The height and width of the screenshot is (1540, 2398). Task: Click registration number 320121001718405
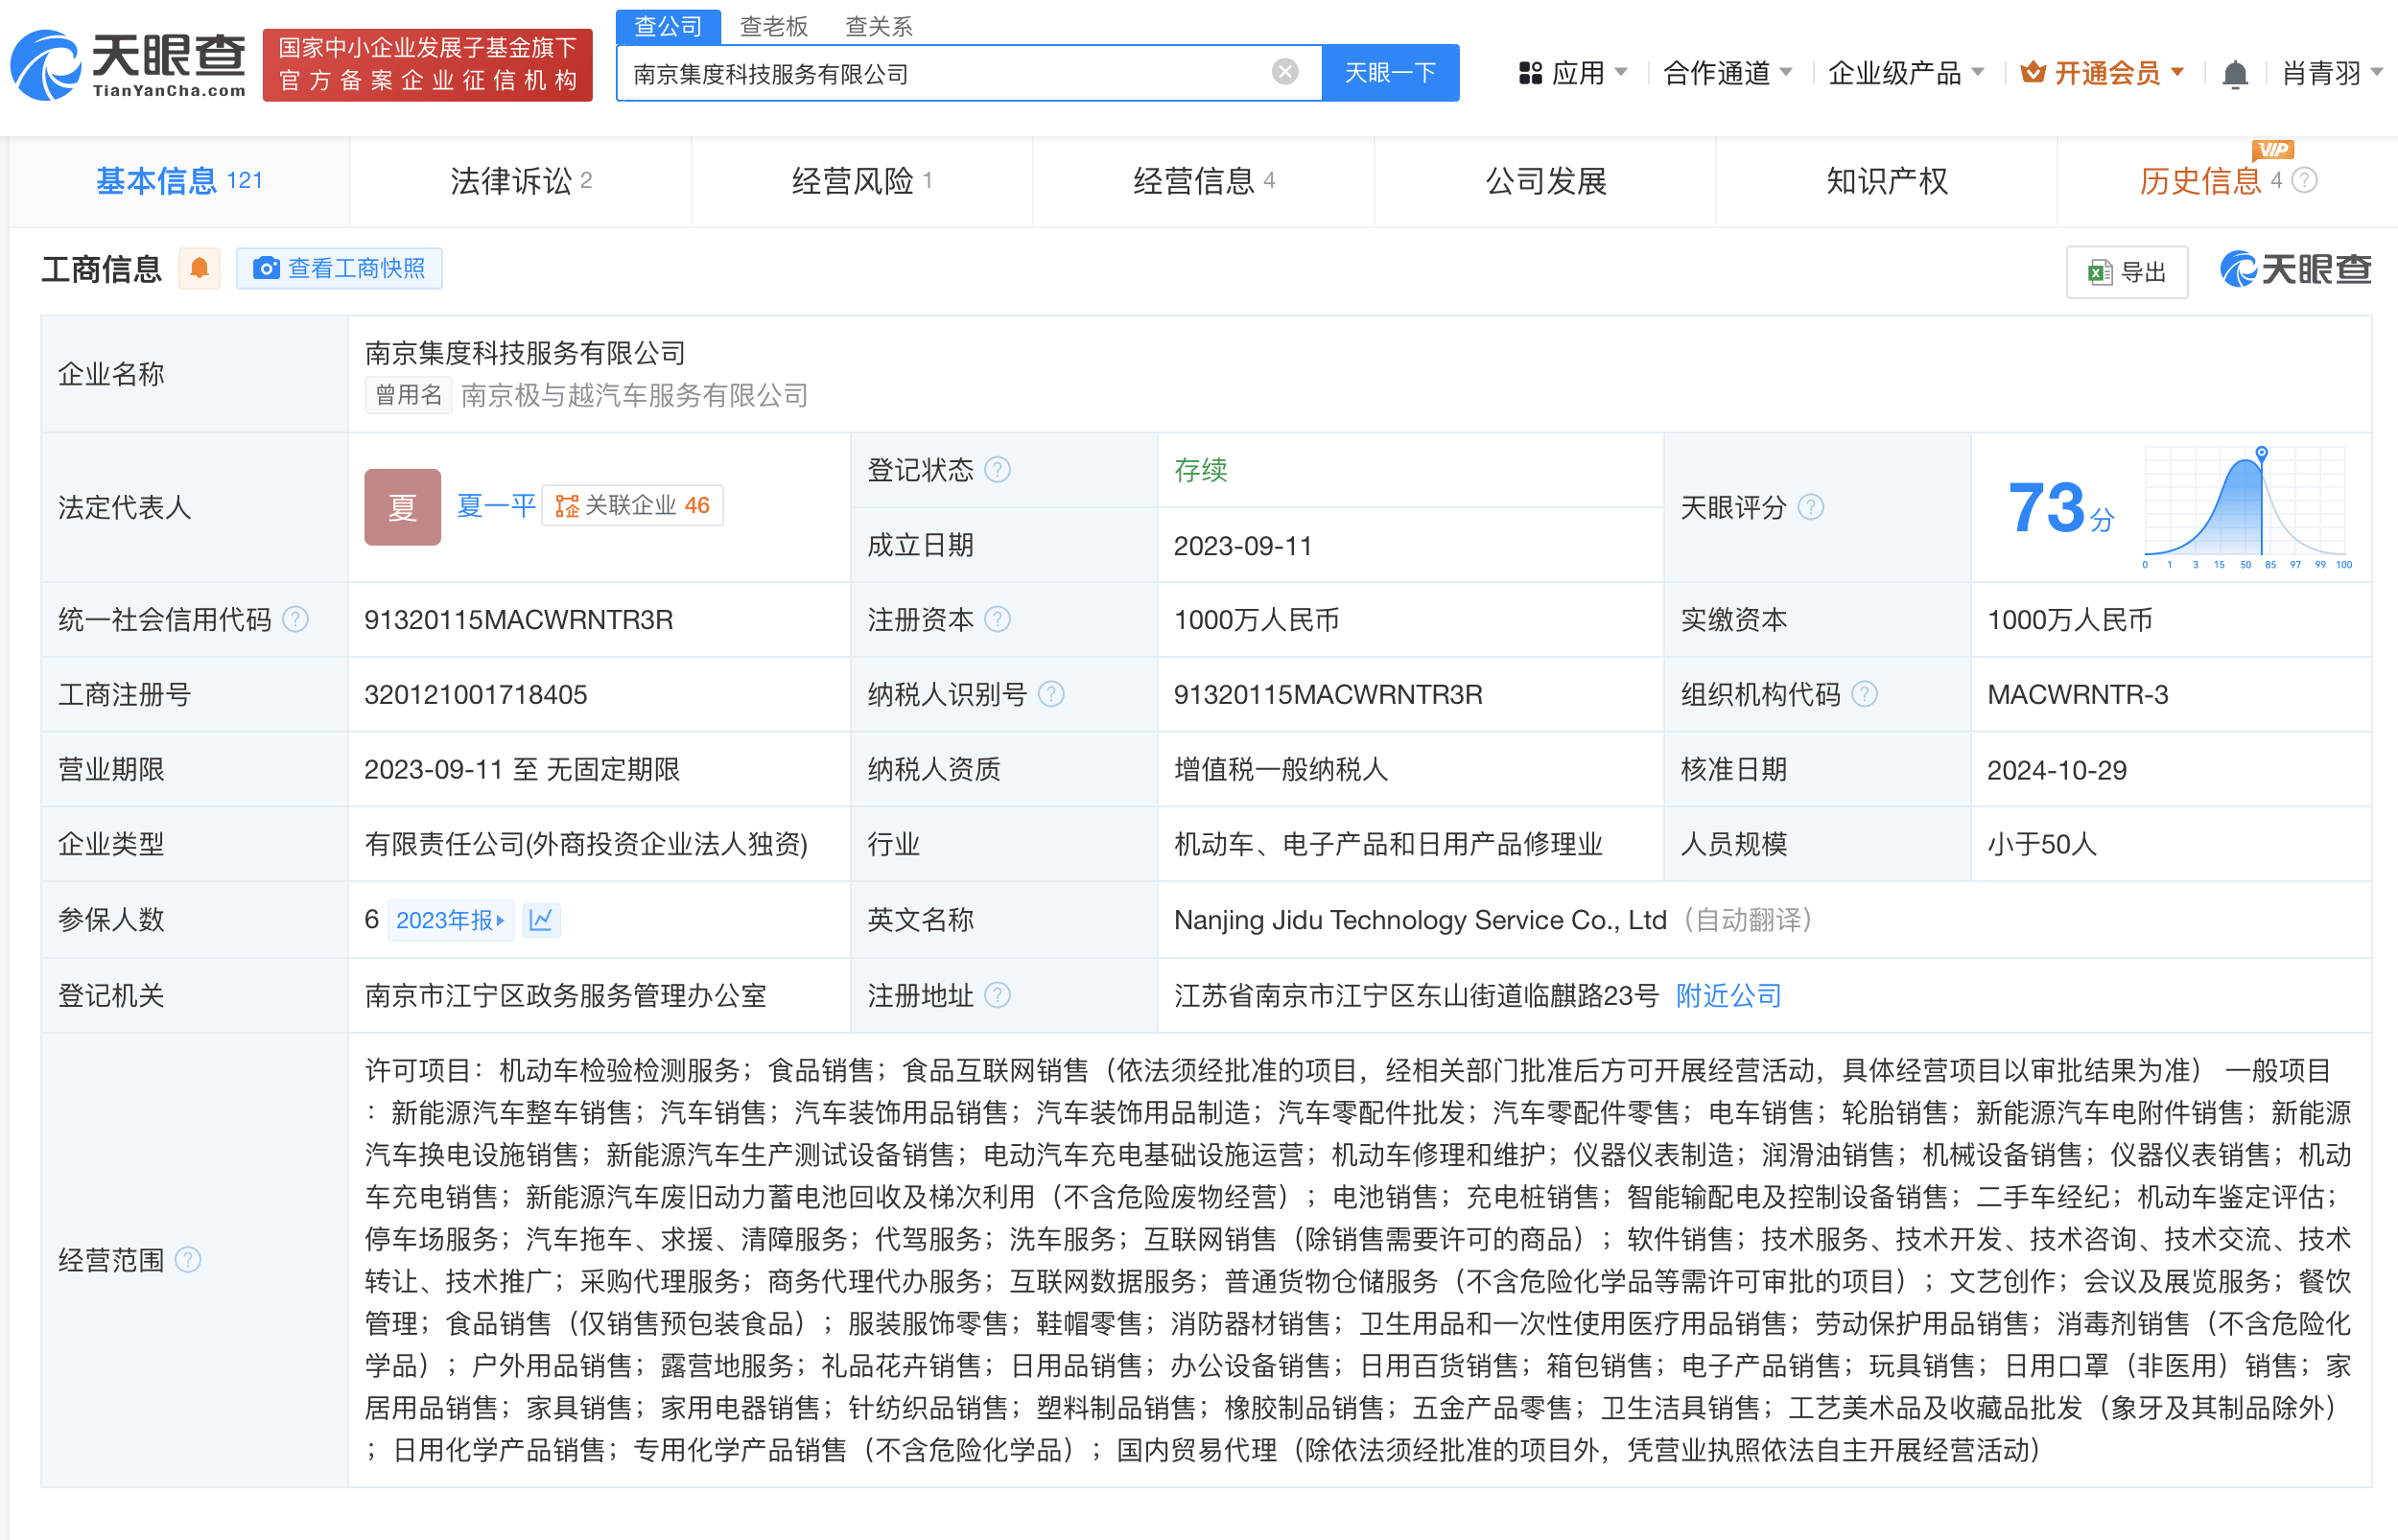coord(475,694)
